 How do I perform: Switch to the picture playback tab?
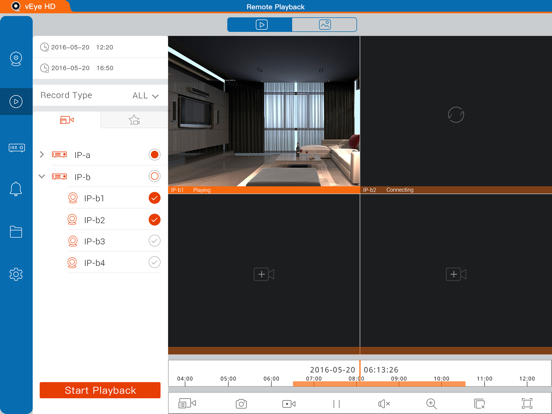point(324,25)
